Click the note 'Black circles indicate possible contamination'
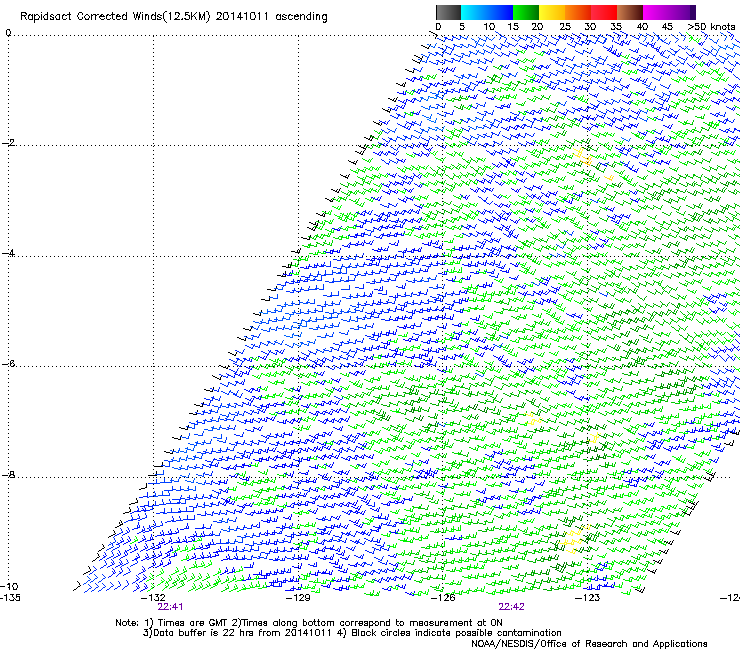Screen dimensions: 740x650 tap(456, 633)
